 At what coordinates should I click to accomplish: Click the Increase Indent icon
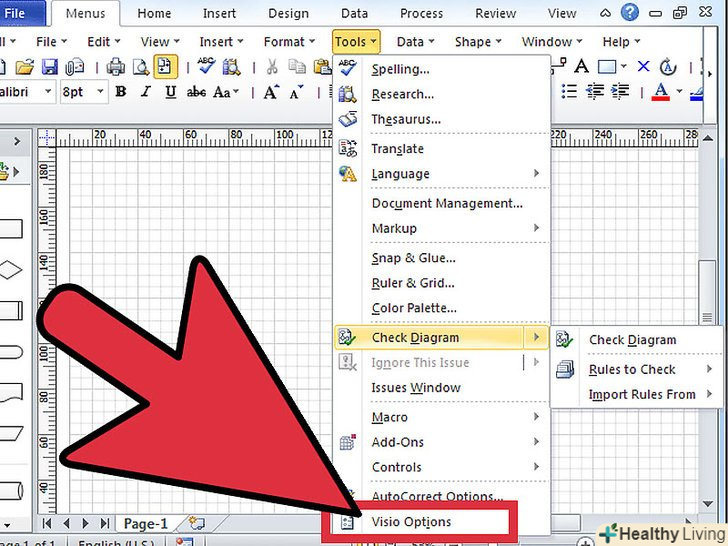[x=620, y=91]
